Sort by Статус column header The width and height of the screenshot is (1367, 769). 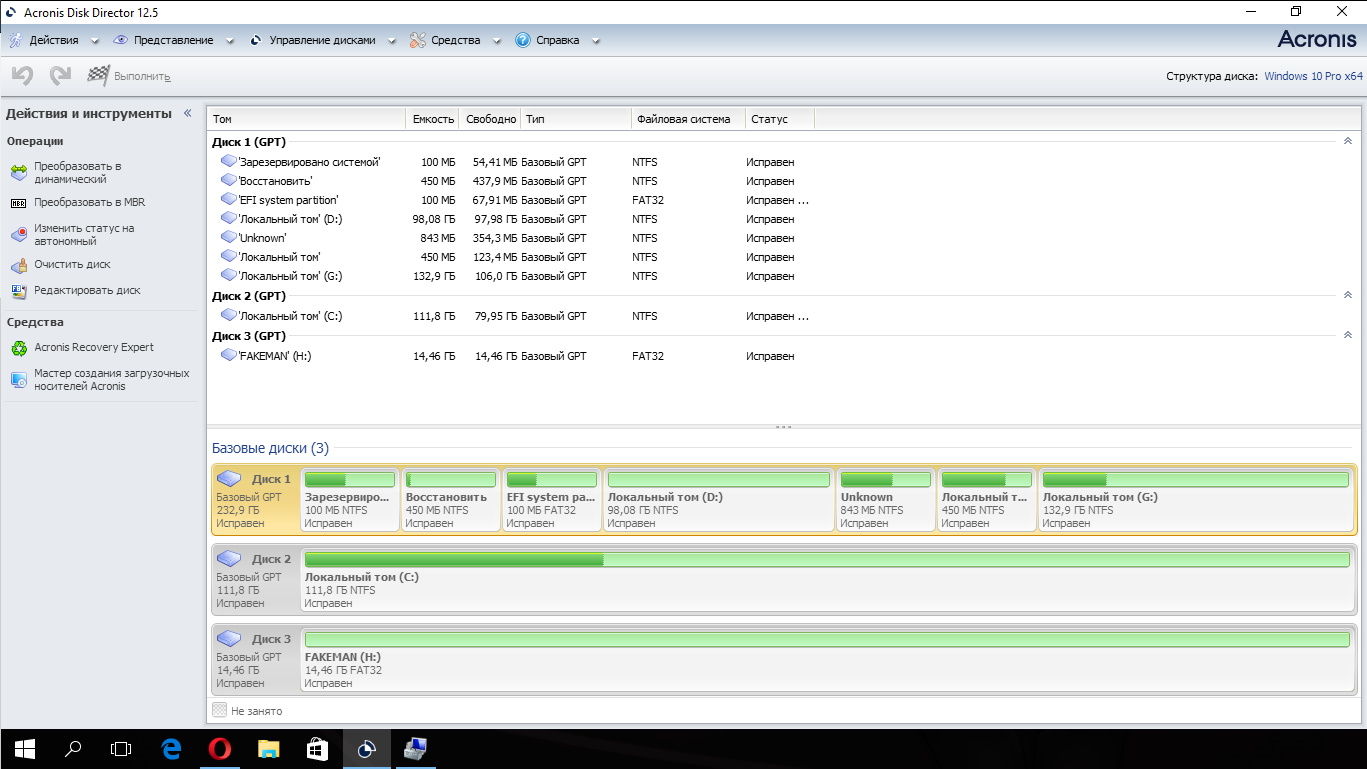tap(779, 119)
